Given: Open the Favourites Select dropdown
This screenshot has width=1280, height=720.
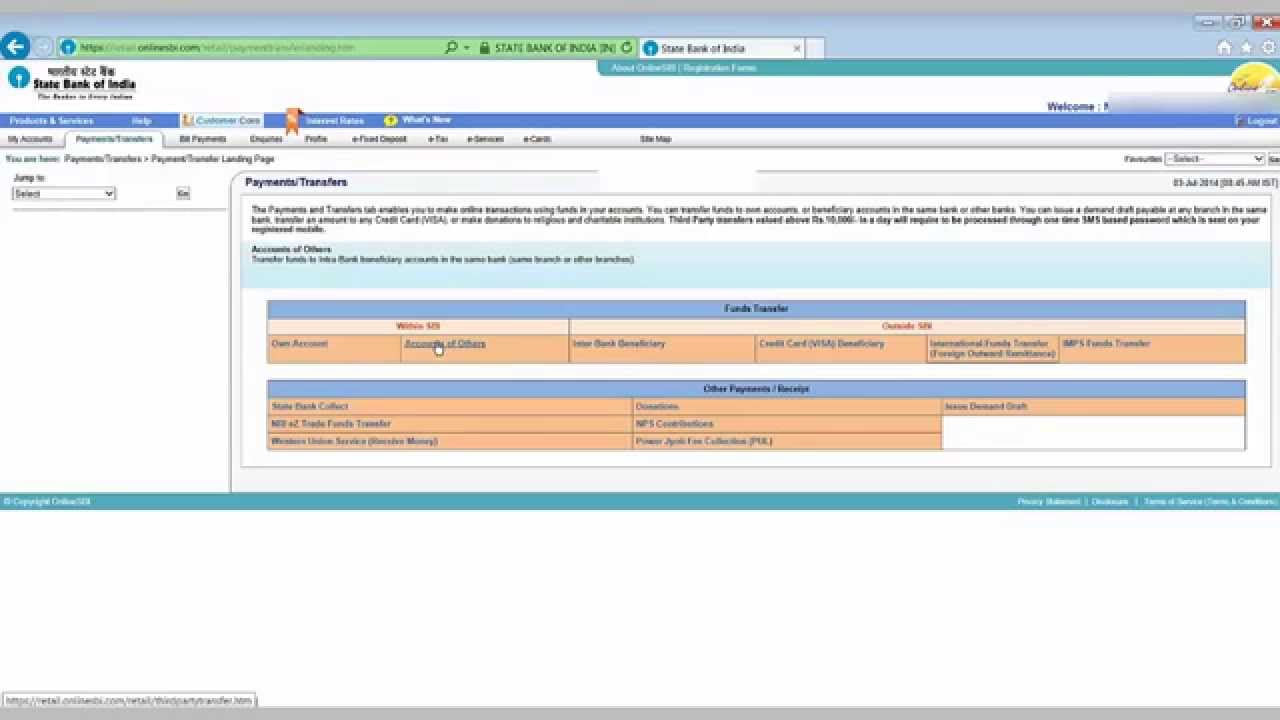Looking at the screenshot, I should tap(1215, 159).
